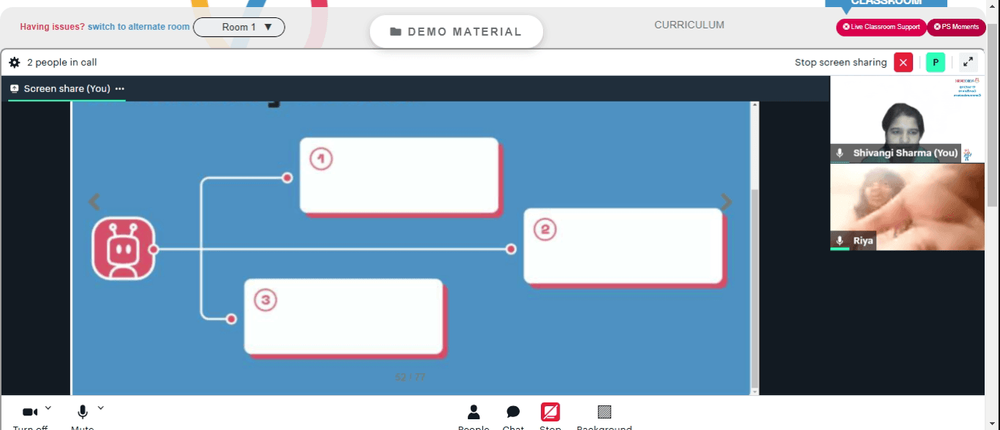Open DEMO MATERIAL folder button
The height and width of the screenshot is (430, 1000).
[x=456, y=32]
